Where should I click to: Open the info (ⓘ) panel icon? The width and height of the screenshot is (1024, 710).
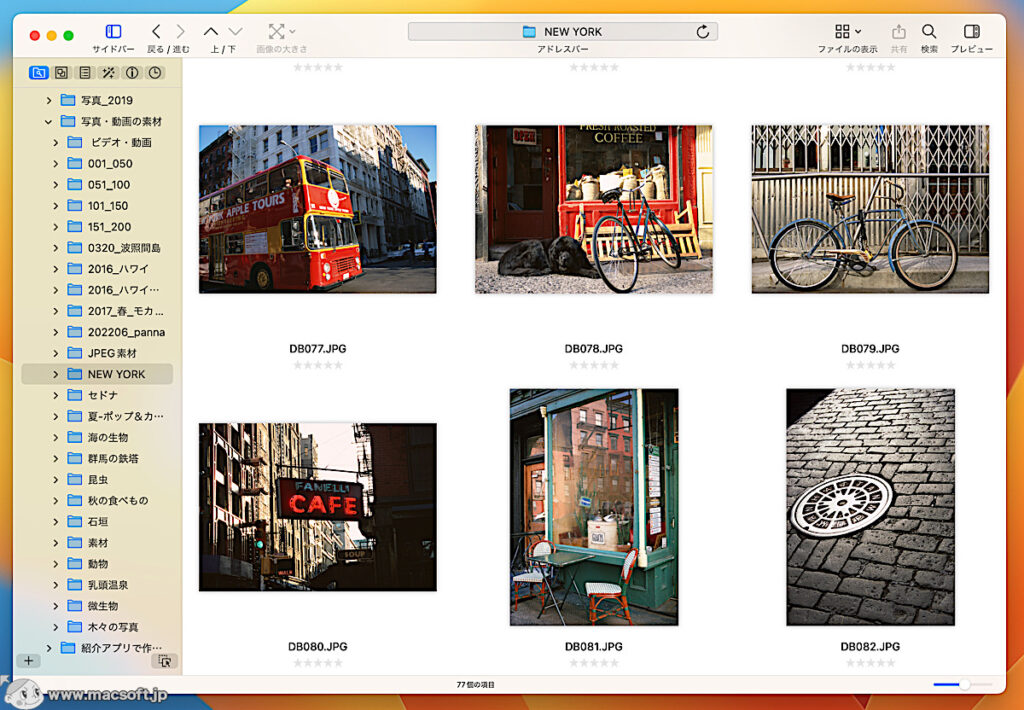point(131,72)
